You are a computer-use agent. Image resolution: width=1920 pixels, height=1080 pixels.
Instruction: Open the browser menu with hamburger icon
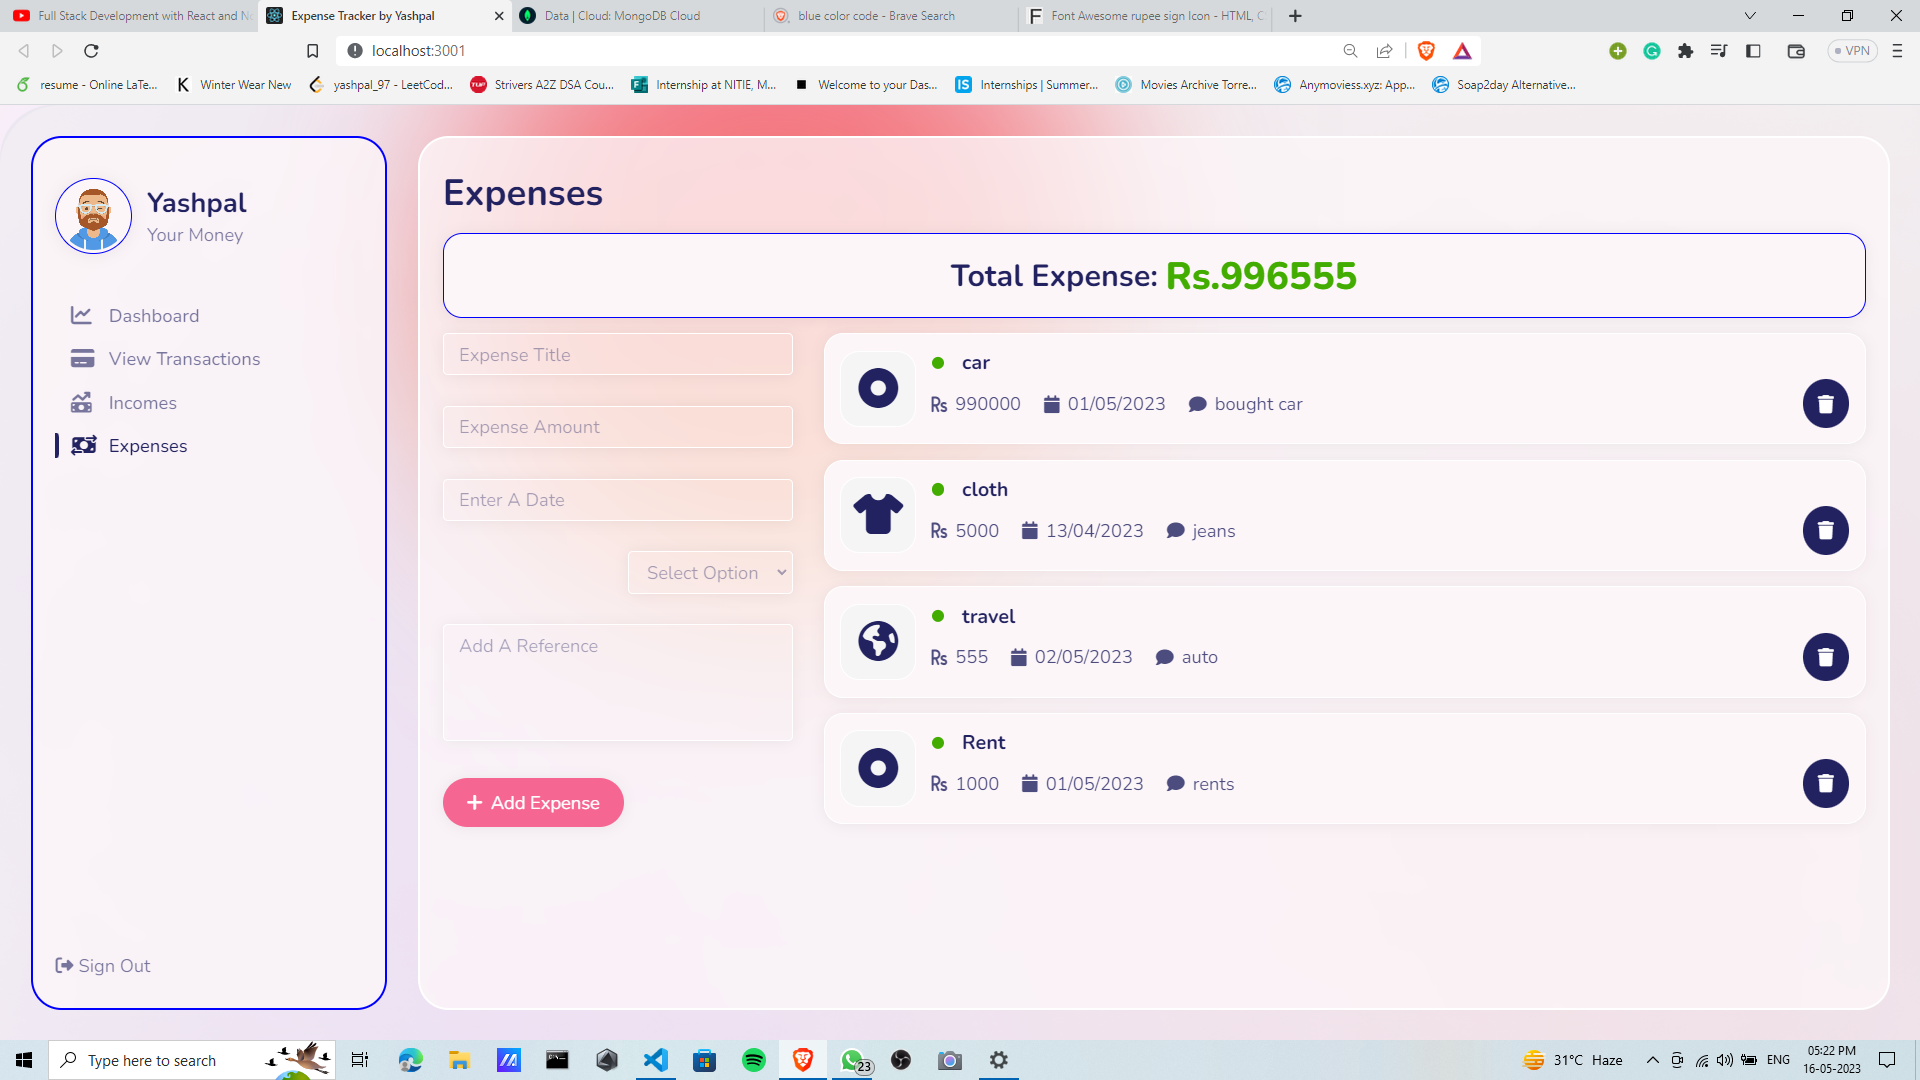coord(1897,51)
